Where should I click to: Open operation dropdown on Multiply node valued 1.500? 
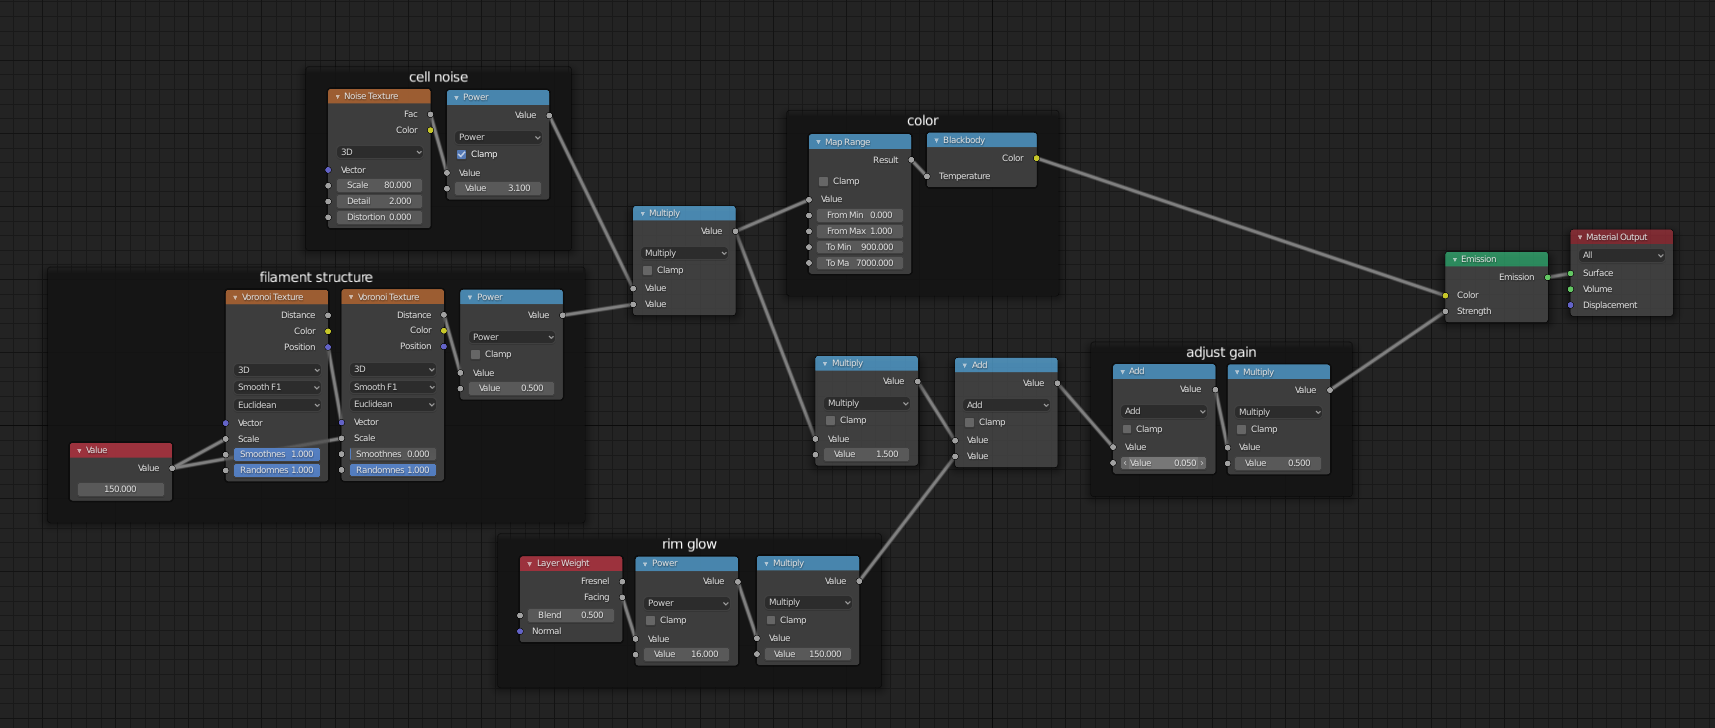click(x=867, y=403)
